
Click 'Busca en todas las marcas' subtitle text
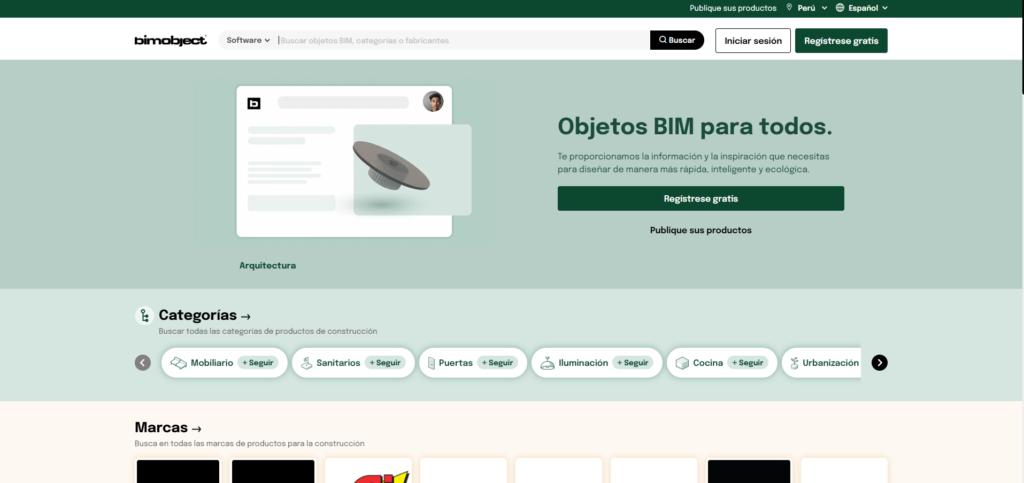(249, 443)
